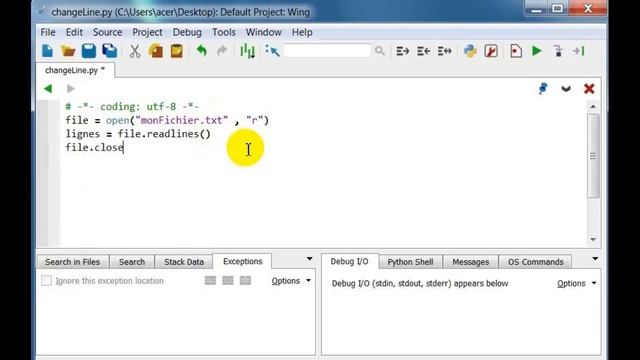
Task: Select the Exceptions tab
Action: (242, 261)
